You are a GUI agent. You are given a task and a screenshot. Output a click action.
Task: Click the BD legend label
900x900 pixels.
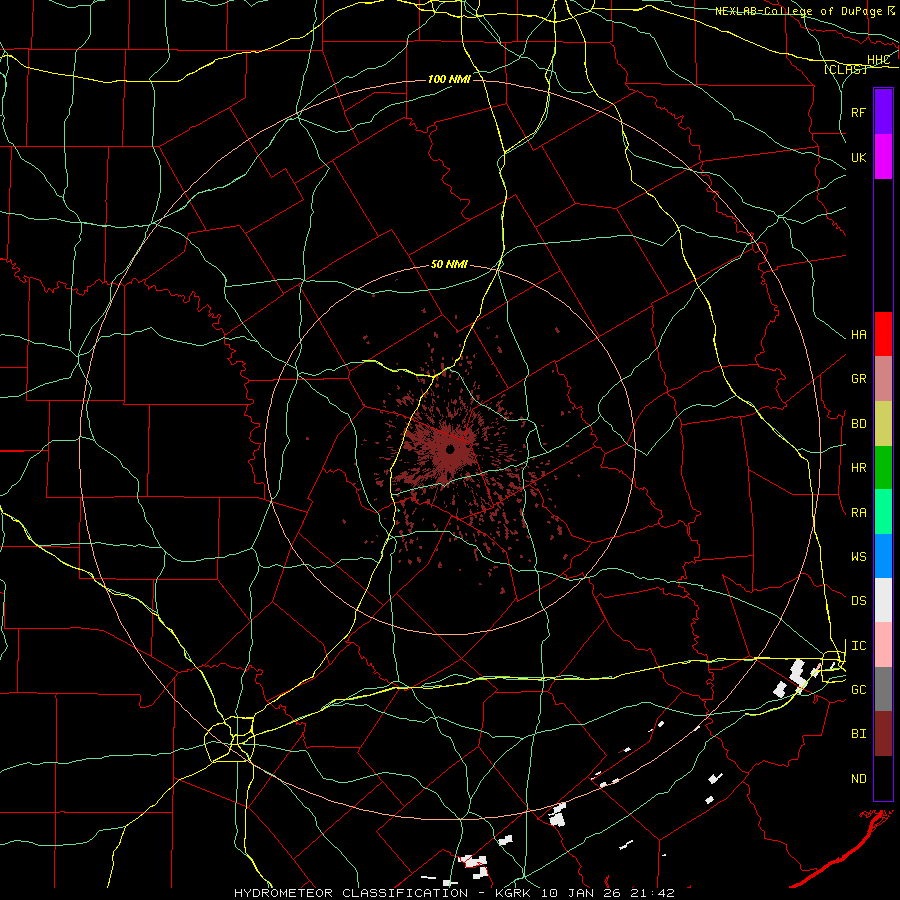pyautogui.click(x=858, y=424)
